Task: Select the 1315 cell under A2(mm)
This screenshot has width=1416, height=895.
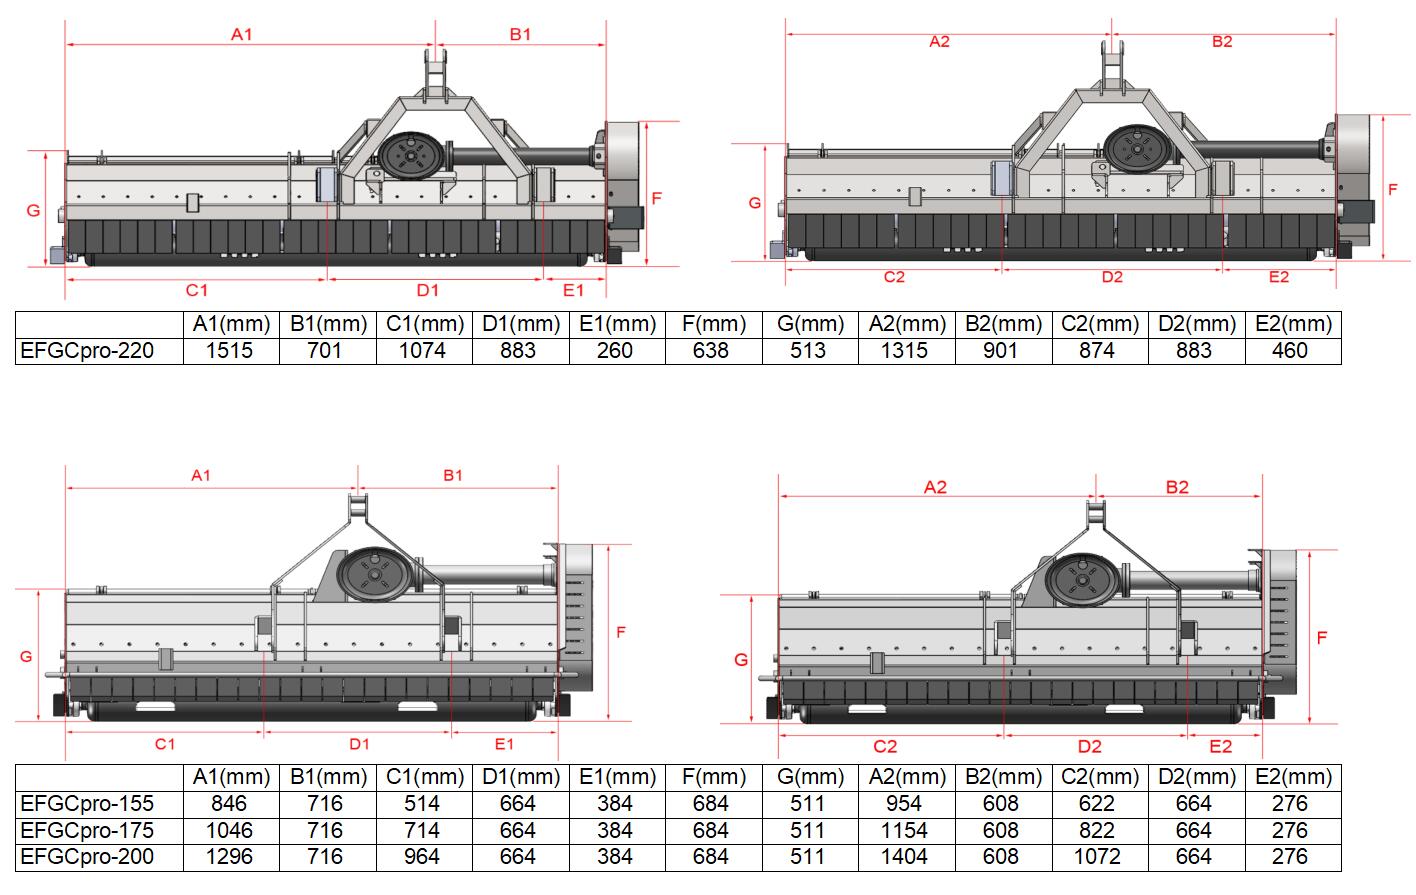Action: [906, 351]
